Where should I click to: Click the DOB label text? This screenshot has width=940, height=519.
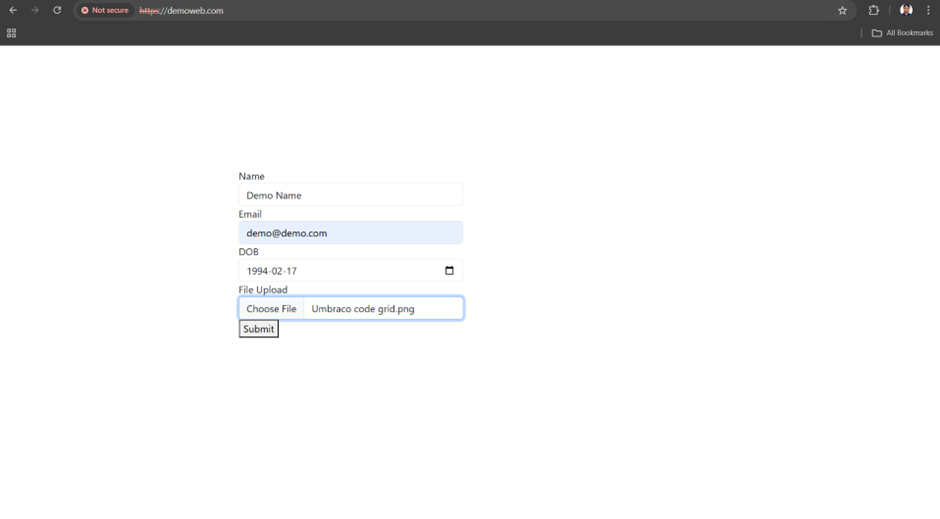248,252
